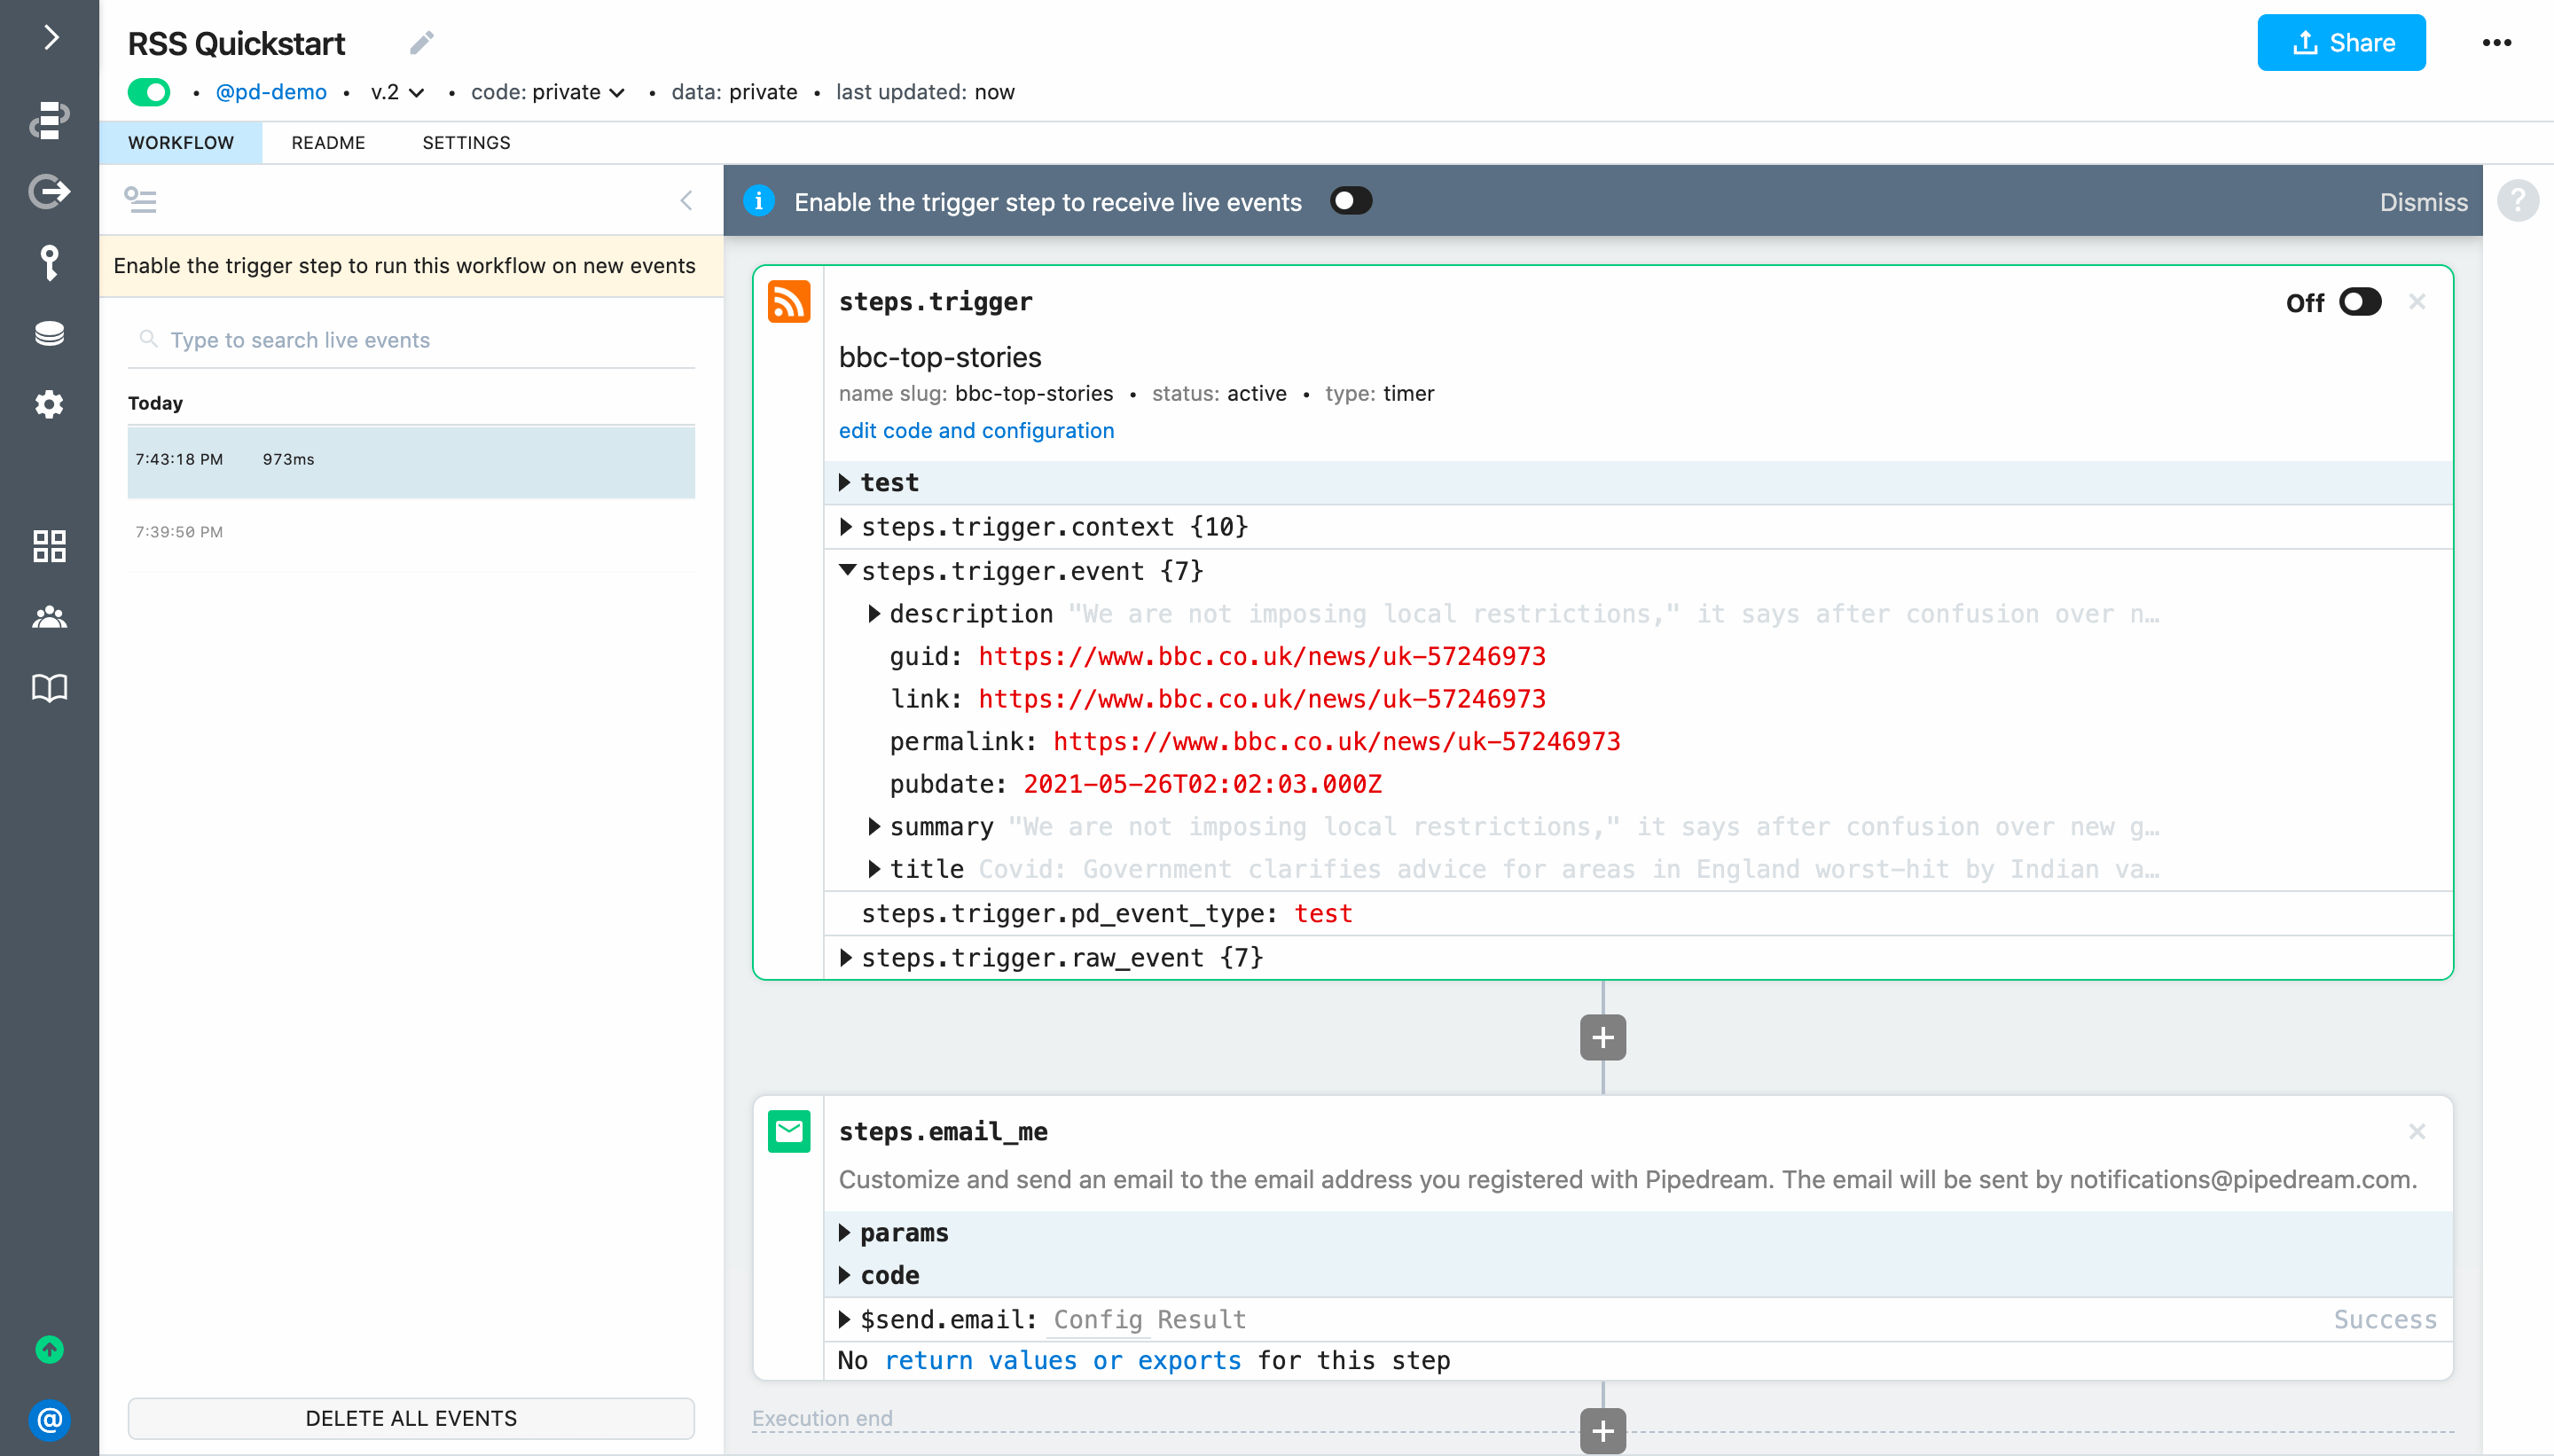Open the database (Data Stores) sidebar icon

click(49, 334)
